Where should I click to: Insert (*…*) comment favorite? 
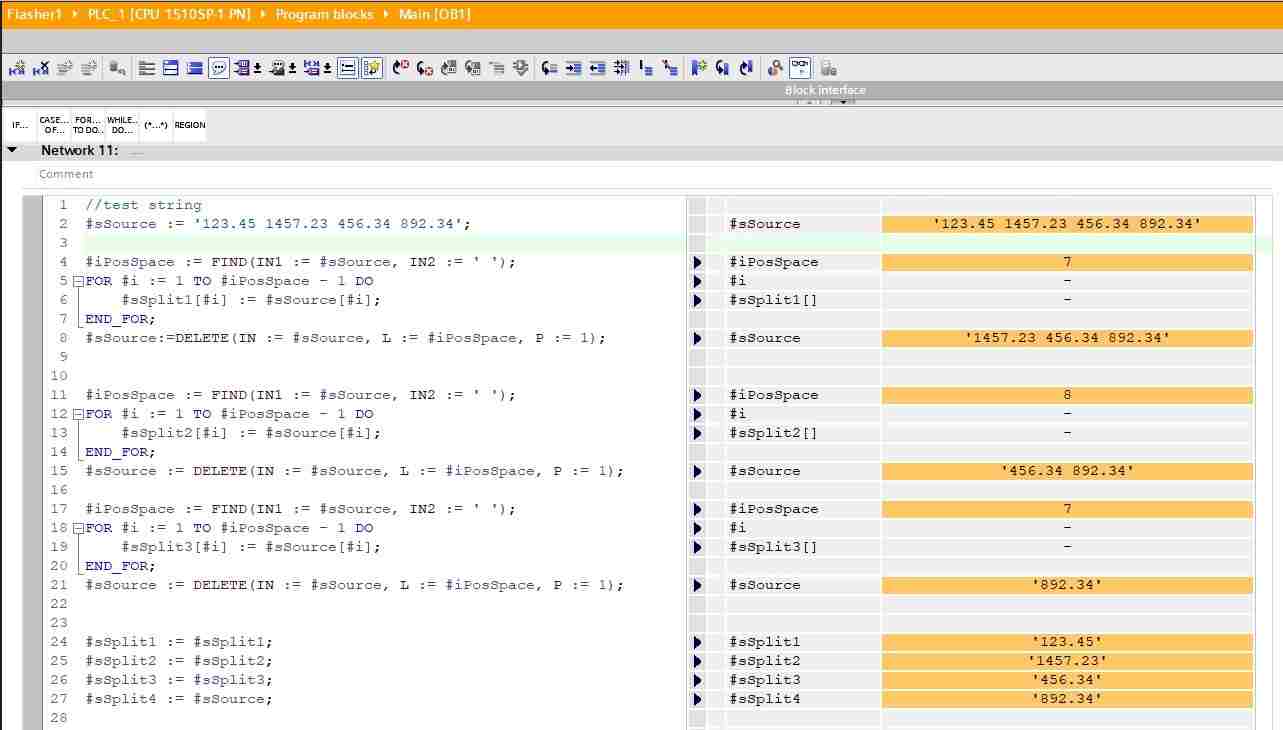coord(156,125)
